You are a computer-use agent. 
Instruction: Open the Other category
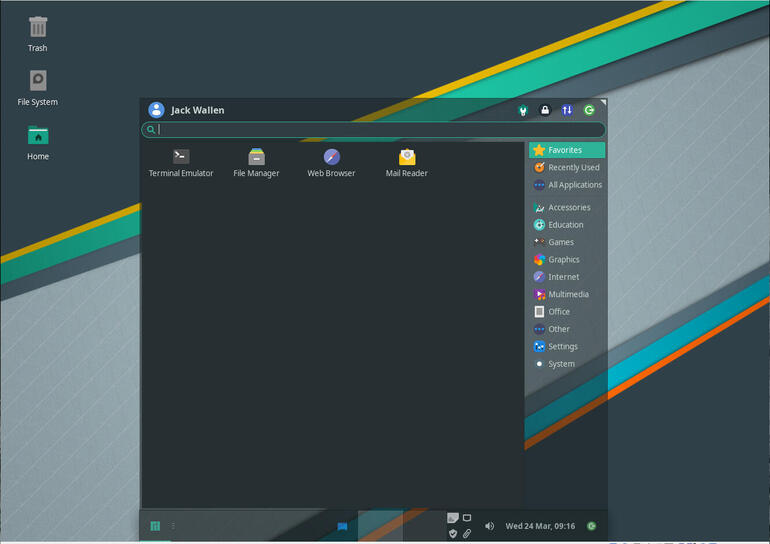pos(567,329)
